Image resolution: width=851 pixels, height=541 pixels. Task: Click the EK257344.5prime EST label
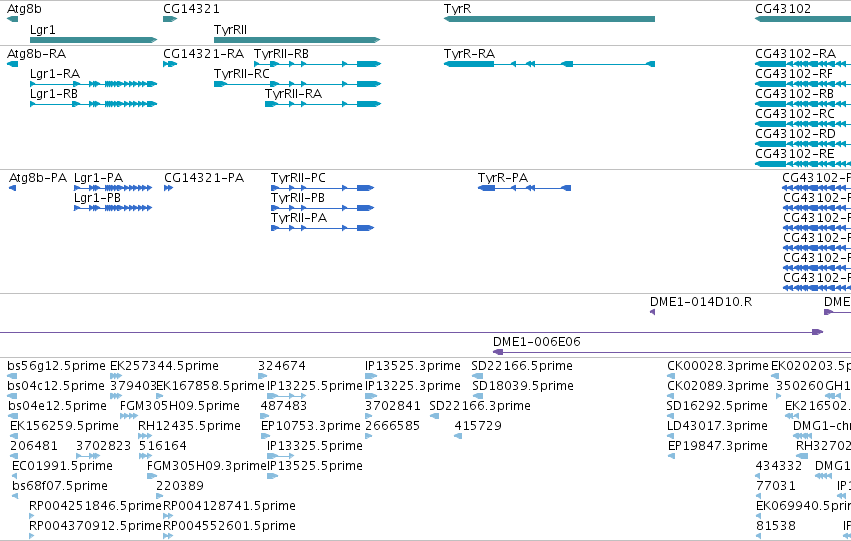(164, 366)
